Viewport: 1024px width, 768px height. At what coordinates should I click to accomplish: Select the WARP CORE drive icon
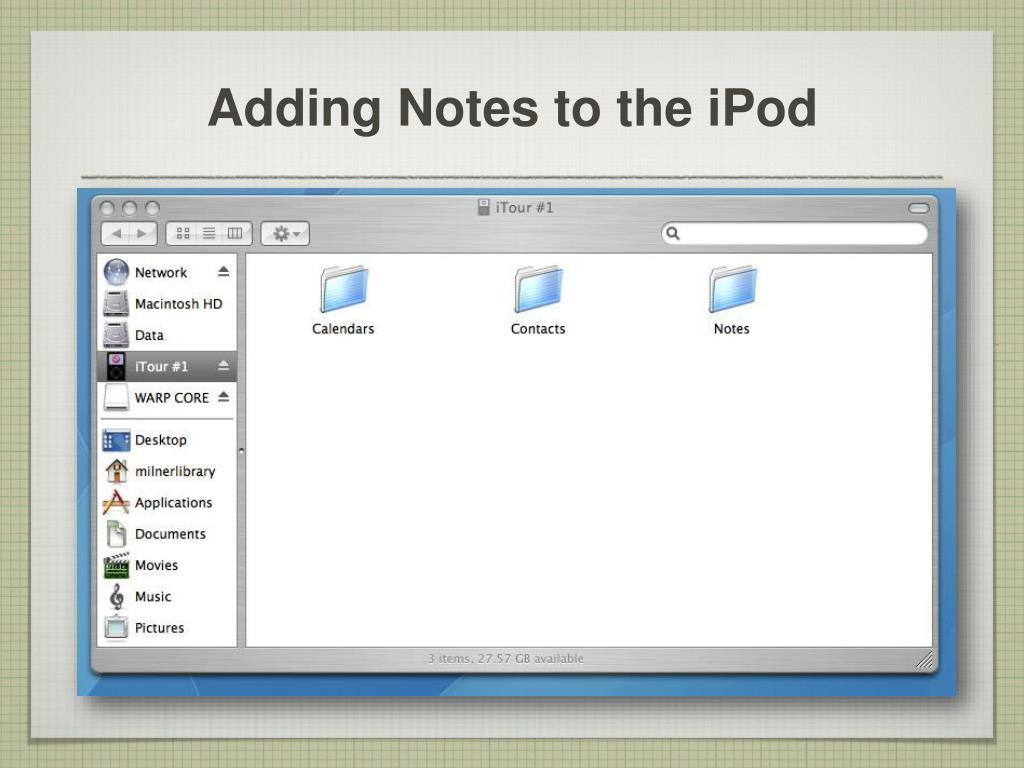tap(116, 397)
